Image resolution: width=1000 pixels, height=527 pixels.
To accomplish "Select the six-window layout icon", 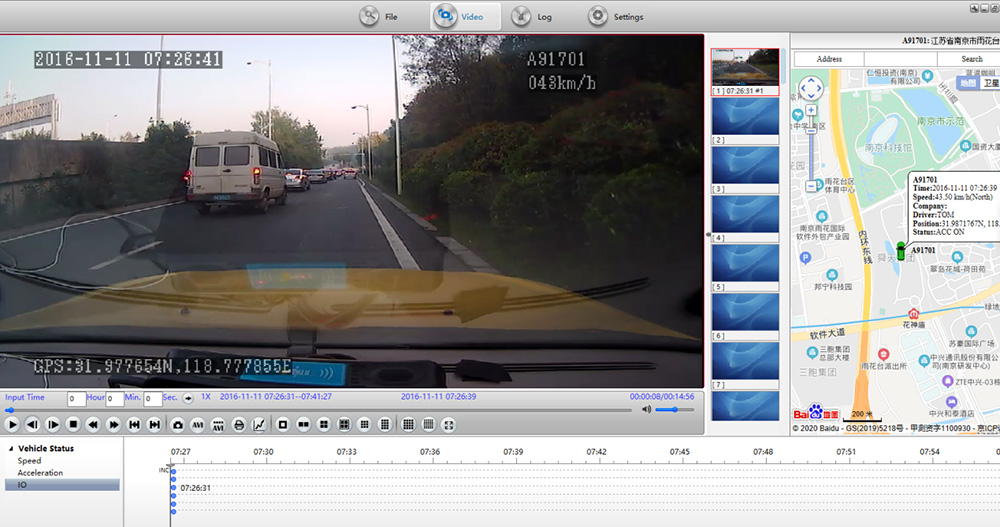I will pyautogui.click(x=344, y=424).
